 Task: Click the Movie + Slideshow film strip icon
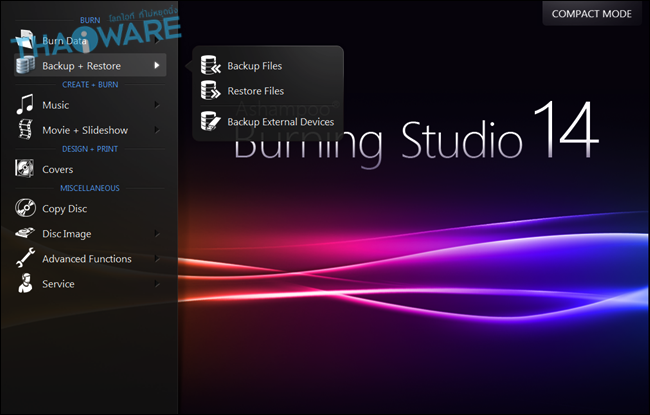click(25, 129)
